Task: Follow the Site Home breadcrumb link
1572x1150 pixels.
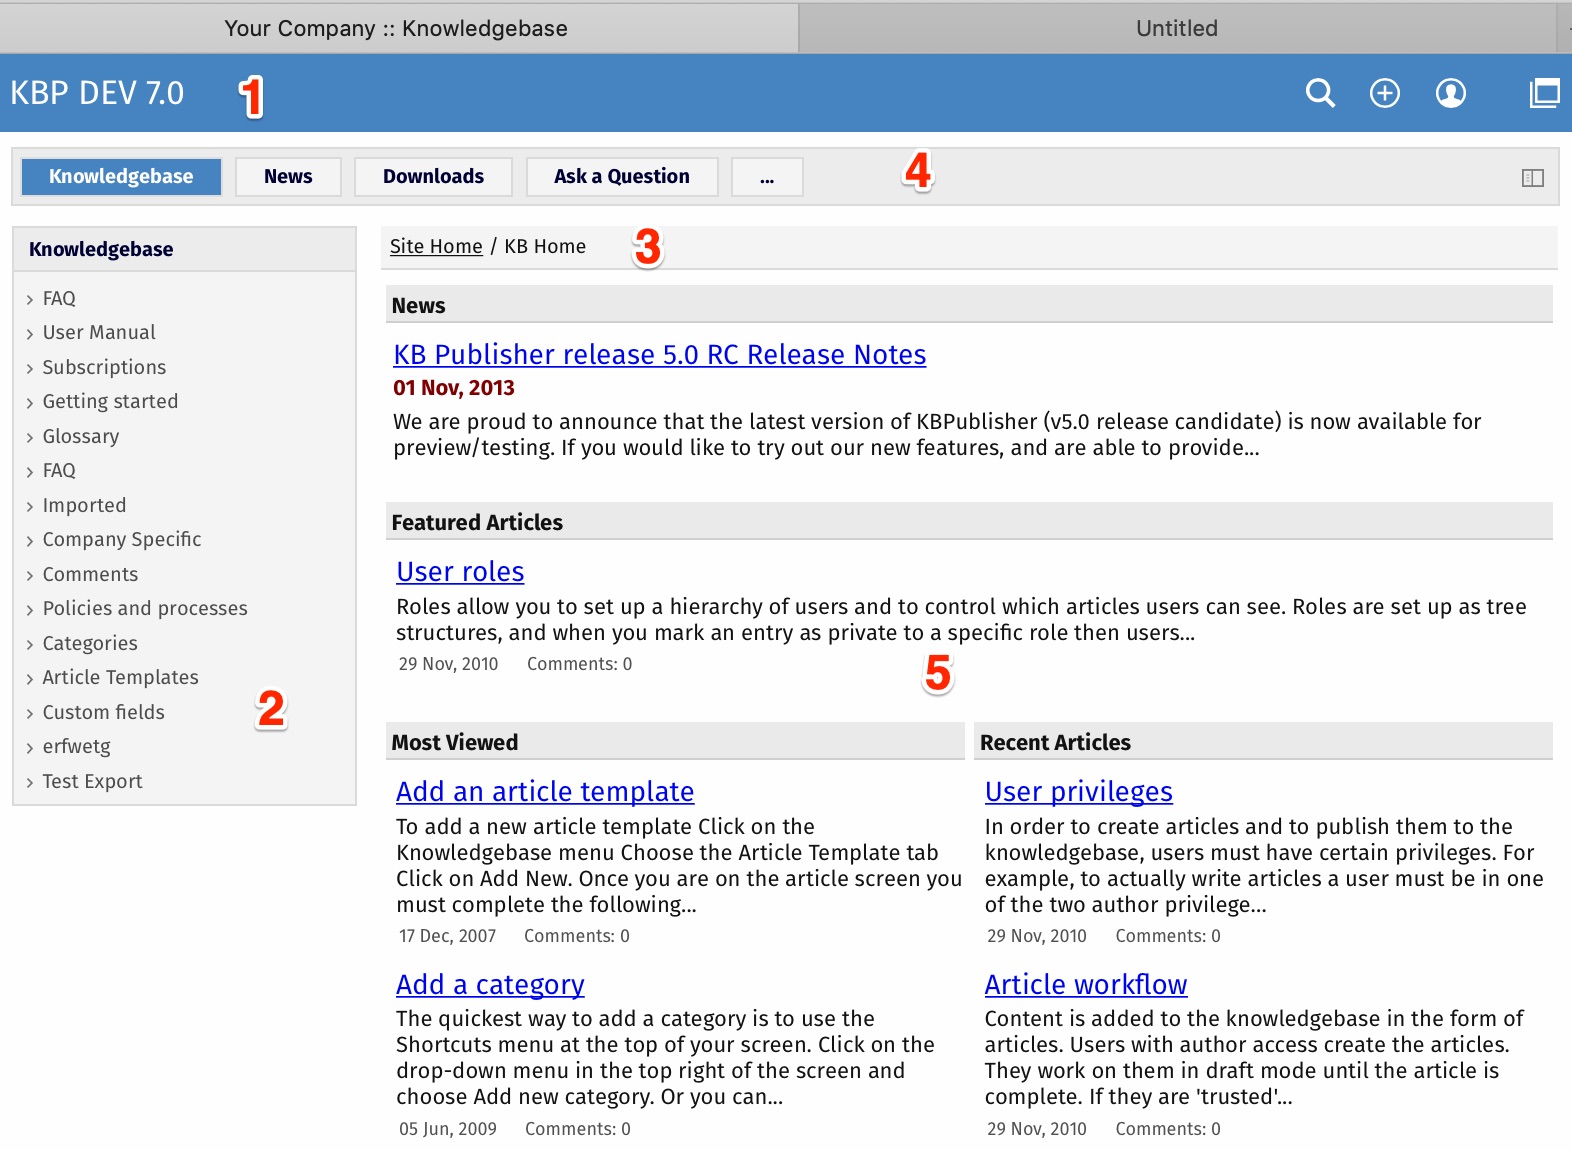Action: tap(436, 246)
